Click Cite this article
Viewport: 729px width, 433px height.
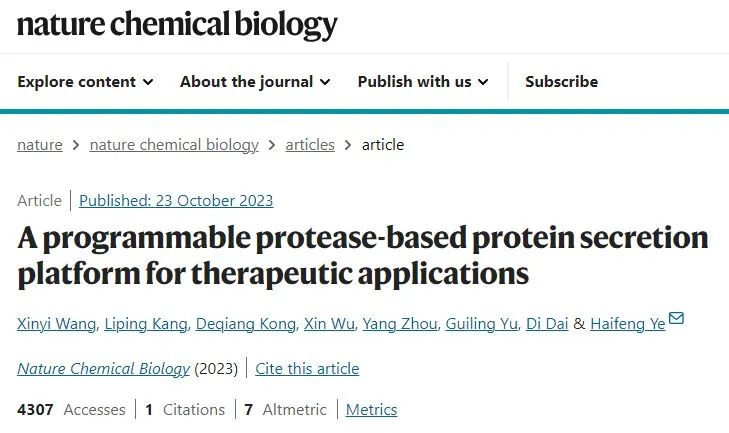point(307,369)
